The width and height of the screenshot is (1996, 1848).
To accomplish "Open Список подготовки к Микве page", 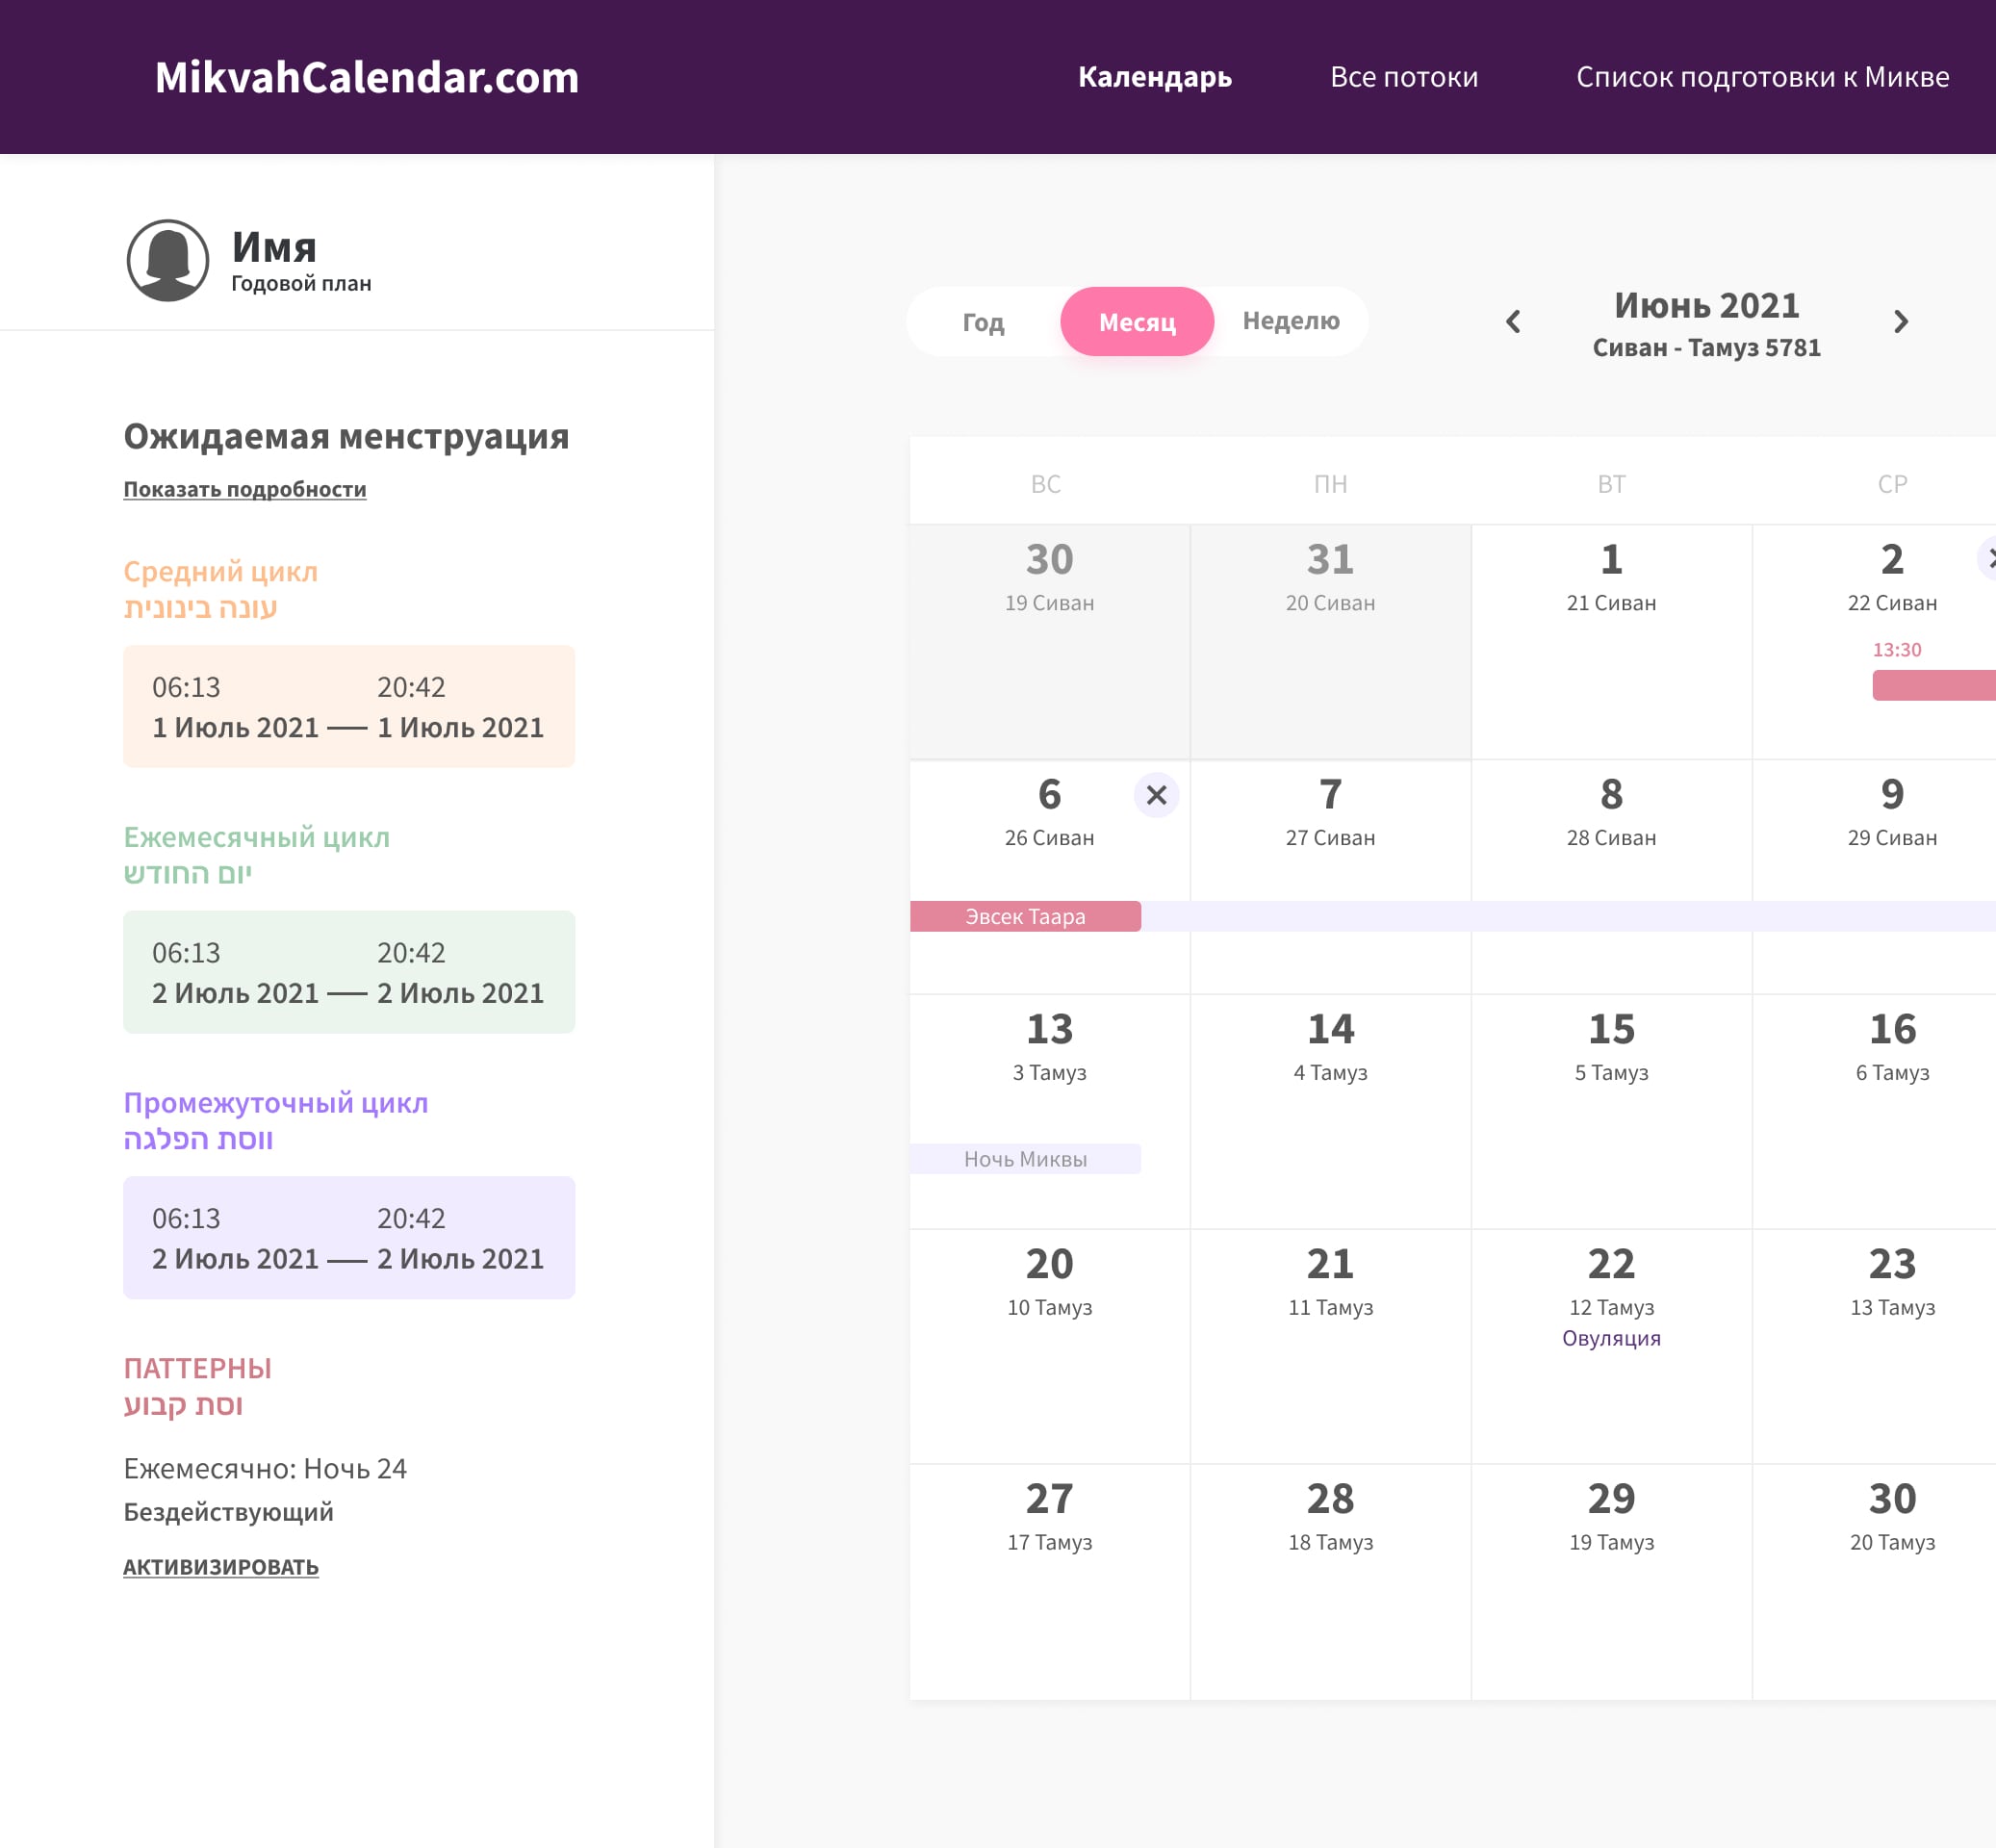I will click(1762, 77).
